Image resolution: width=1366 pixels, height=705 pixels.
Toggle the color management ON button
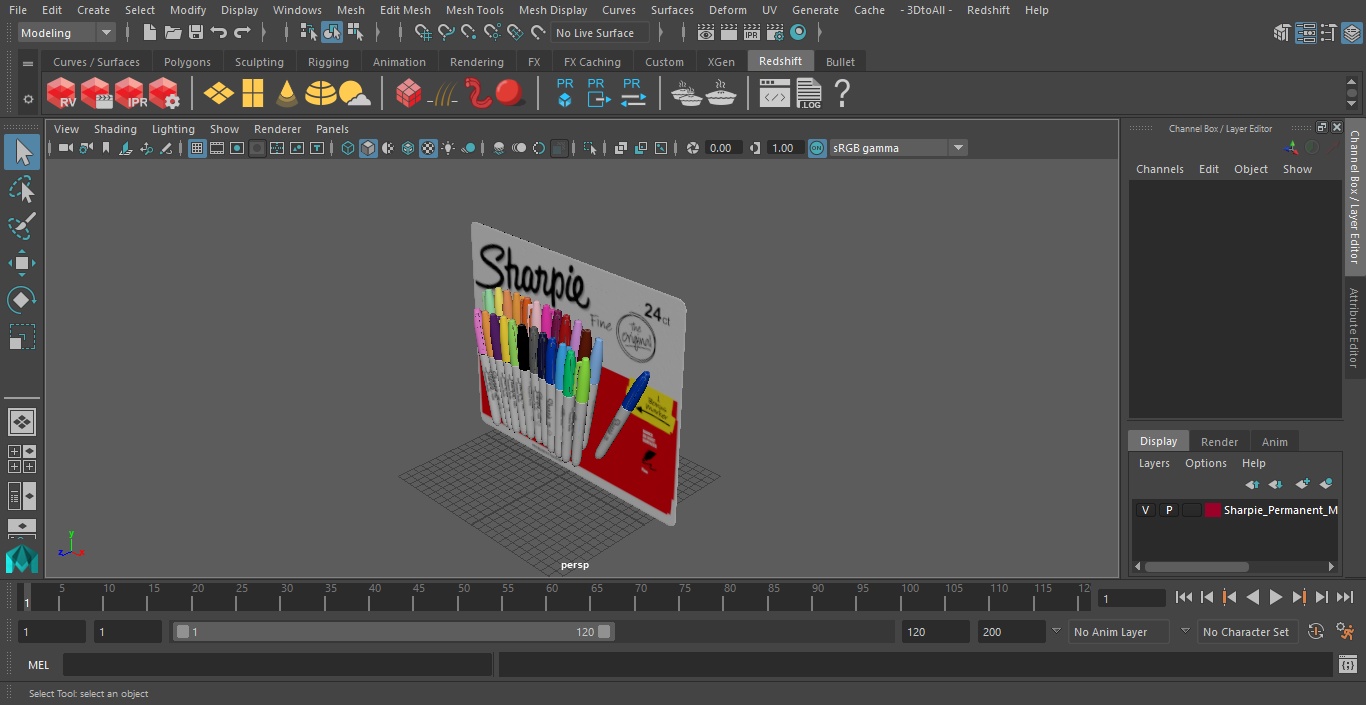(817, 148)
